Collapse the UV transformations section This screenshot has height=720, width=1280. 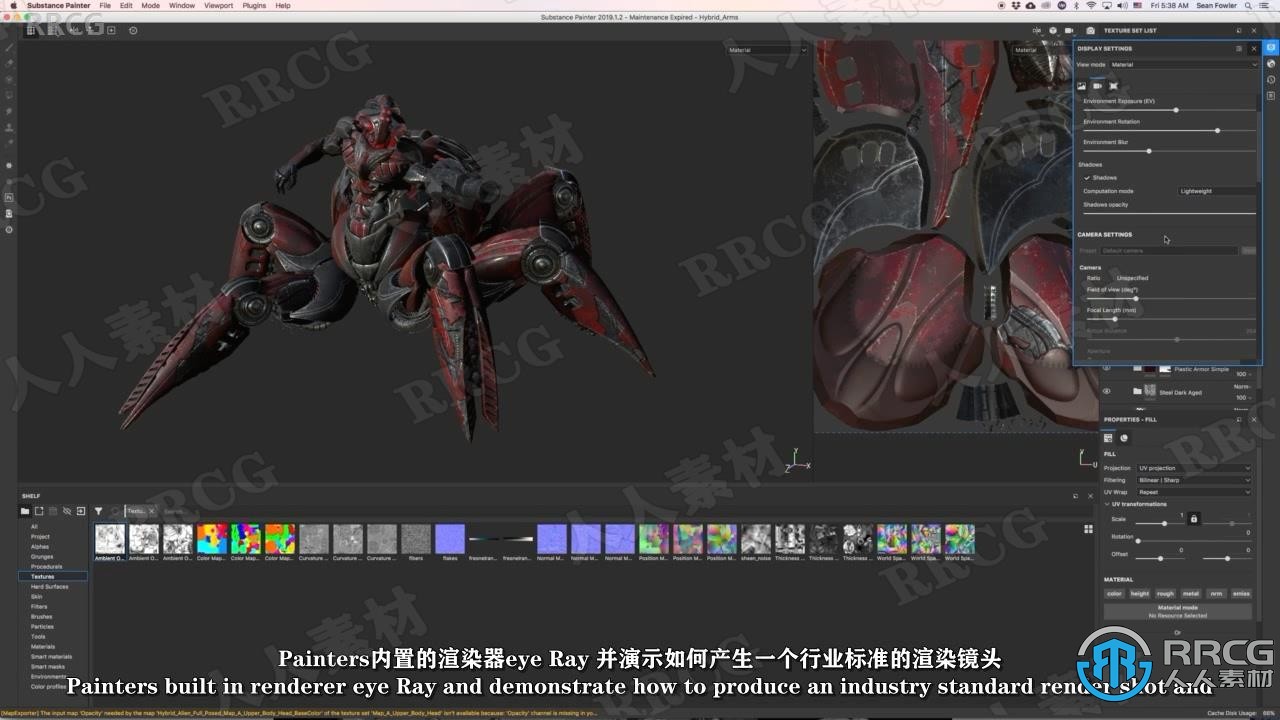coord(1107,504)
